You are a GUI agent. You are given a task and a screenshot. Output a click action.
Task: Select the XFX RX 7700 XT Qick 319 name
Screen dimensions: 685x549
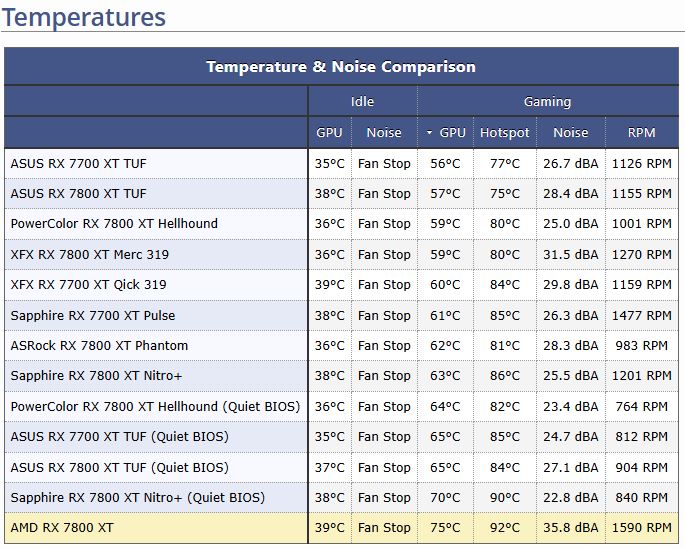click(x=88, y=284)
